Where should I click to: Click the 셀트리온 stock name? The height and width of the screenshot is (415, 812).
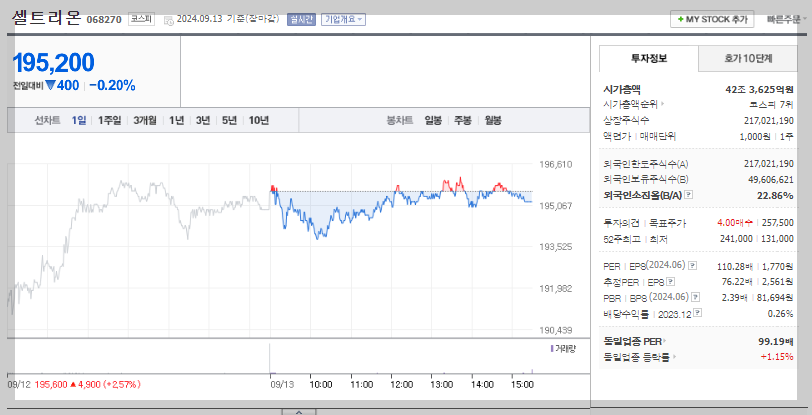[47, 18]
